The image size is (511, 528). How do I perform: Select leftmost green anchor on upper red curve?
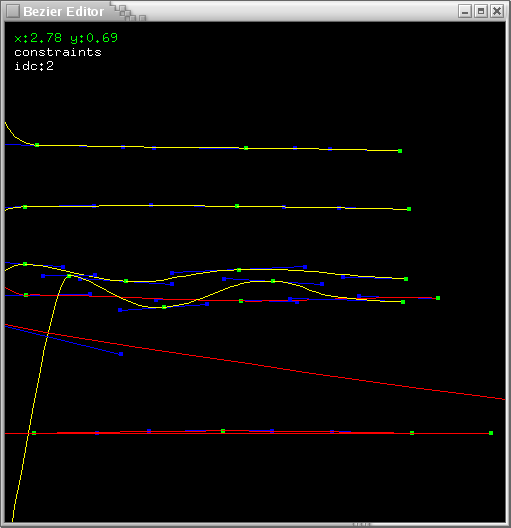26,295
